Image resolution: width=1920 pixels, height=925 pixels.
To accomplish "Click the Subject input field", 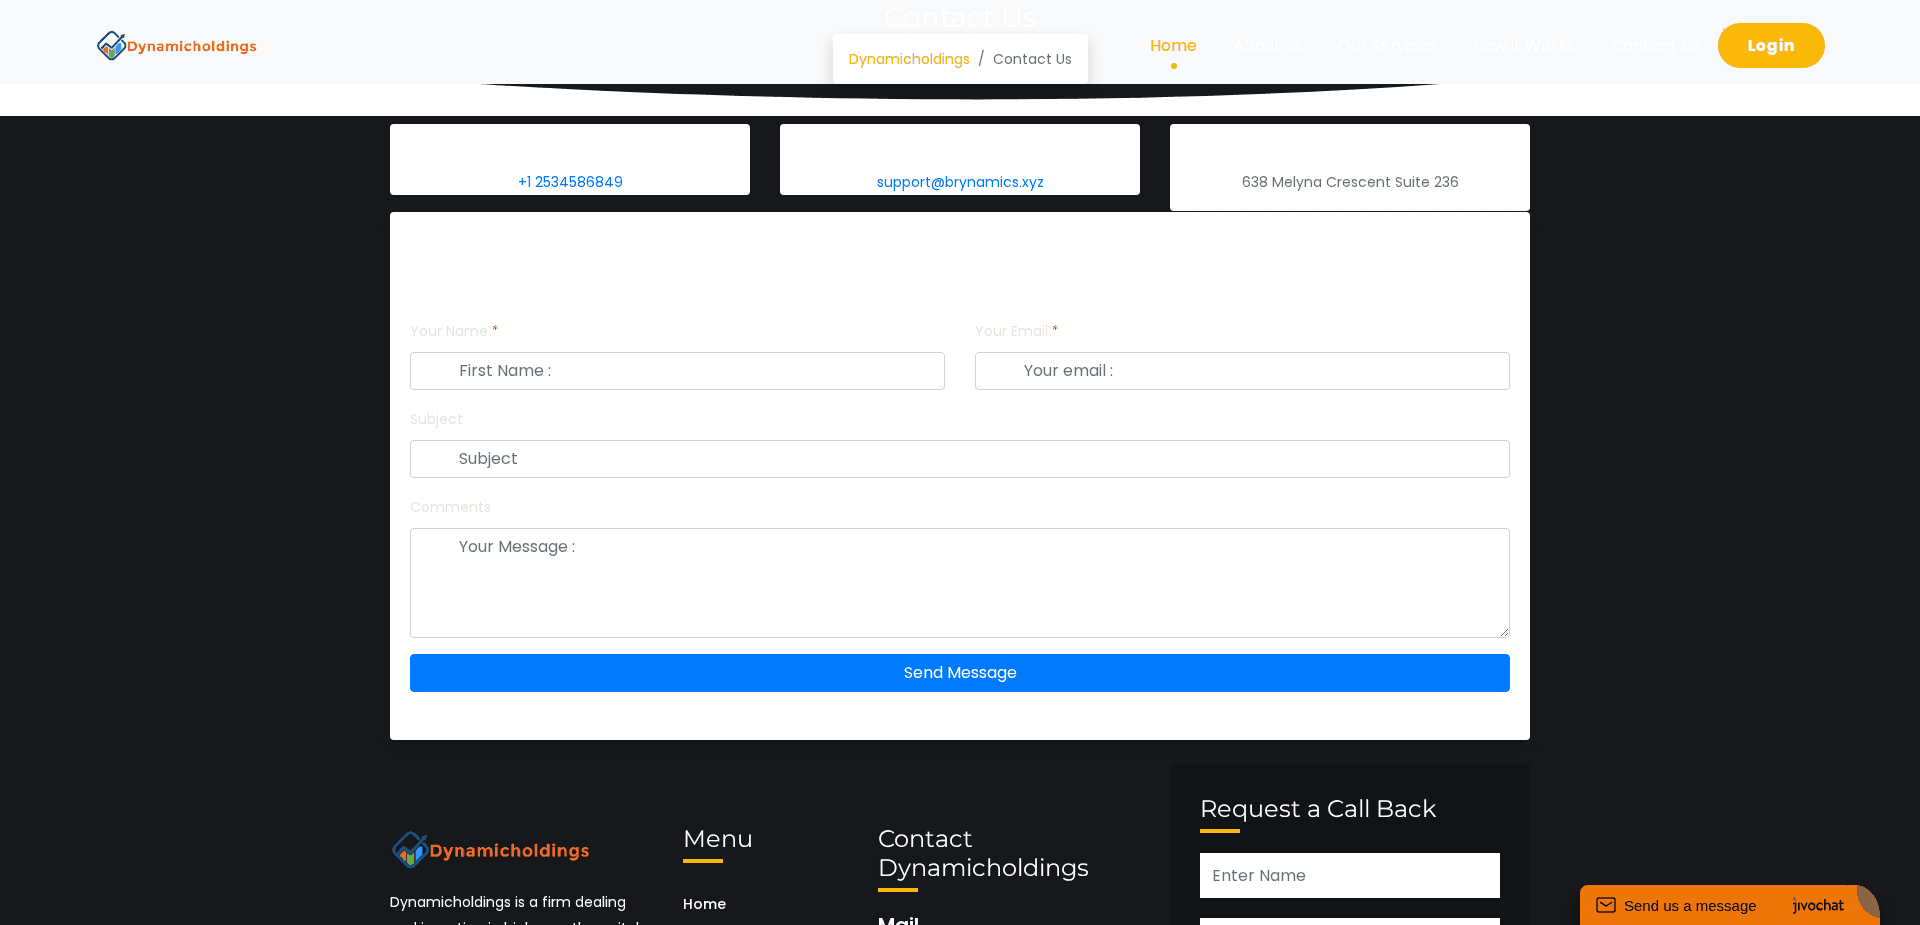I will point(959,459).
